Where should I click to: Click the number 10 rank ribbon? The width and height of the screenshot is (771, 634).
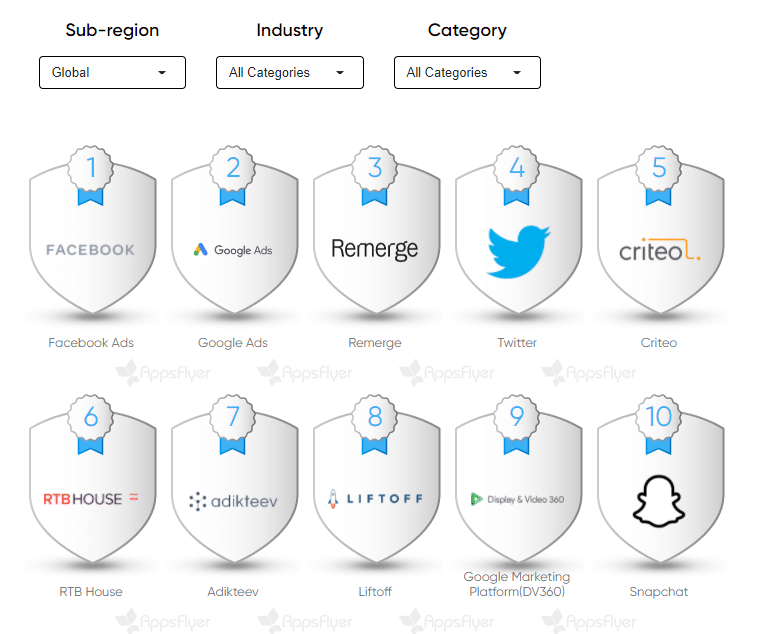(658, 424)
